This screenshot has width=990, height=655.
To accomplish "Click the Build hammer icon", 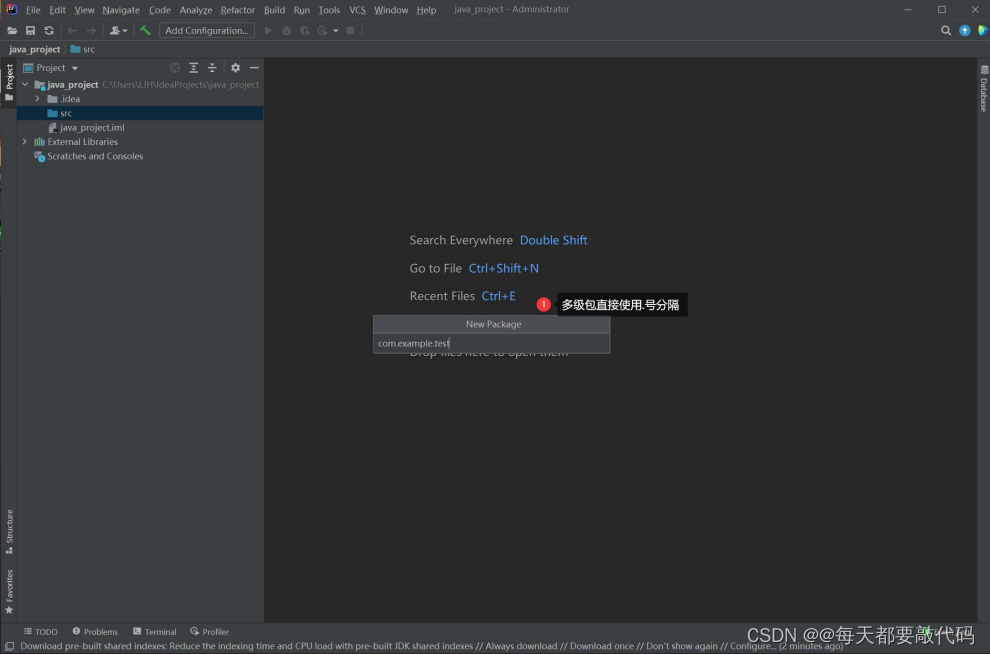I will click(145, 30).
